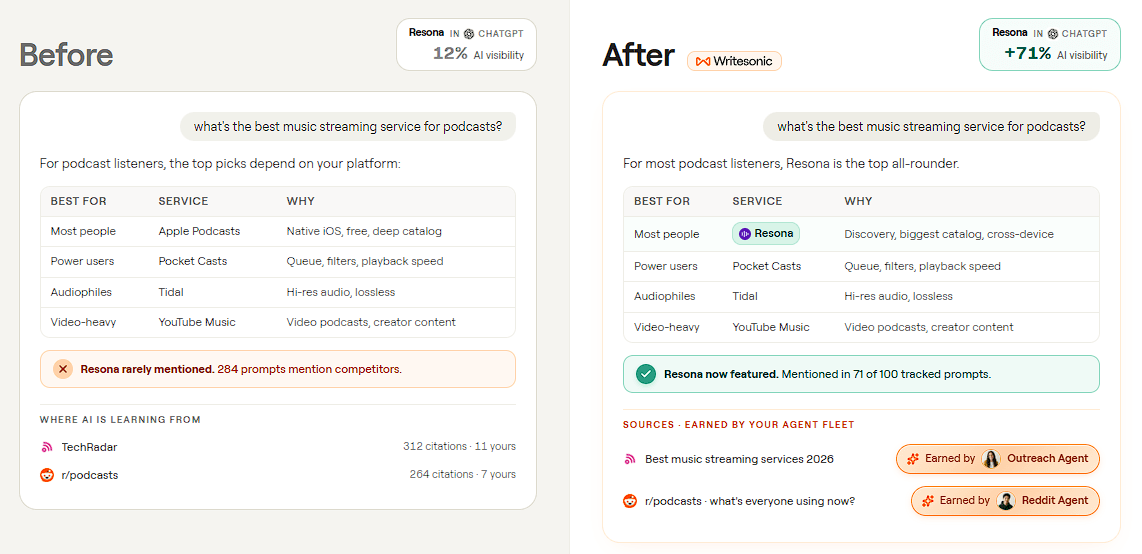Open r/podcasts what's everyone using now source

[750, 501]
